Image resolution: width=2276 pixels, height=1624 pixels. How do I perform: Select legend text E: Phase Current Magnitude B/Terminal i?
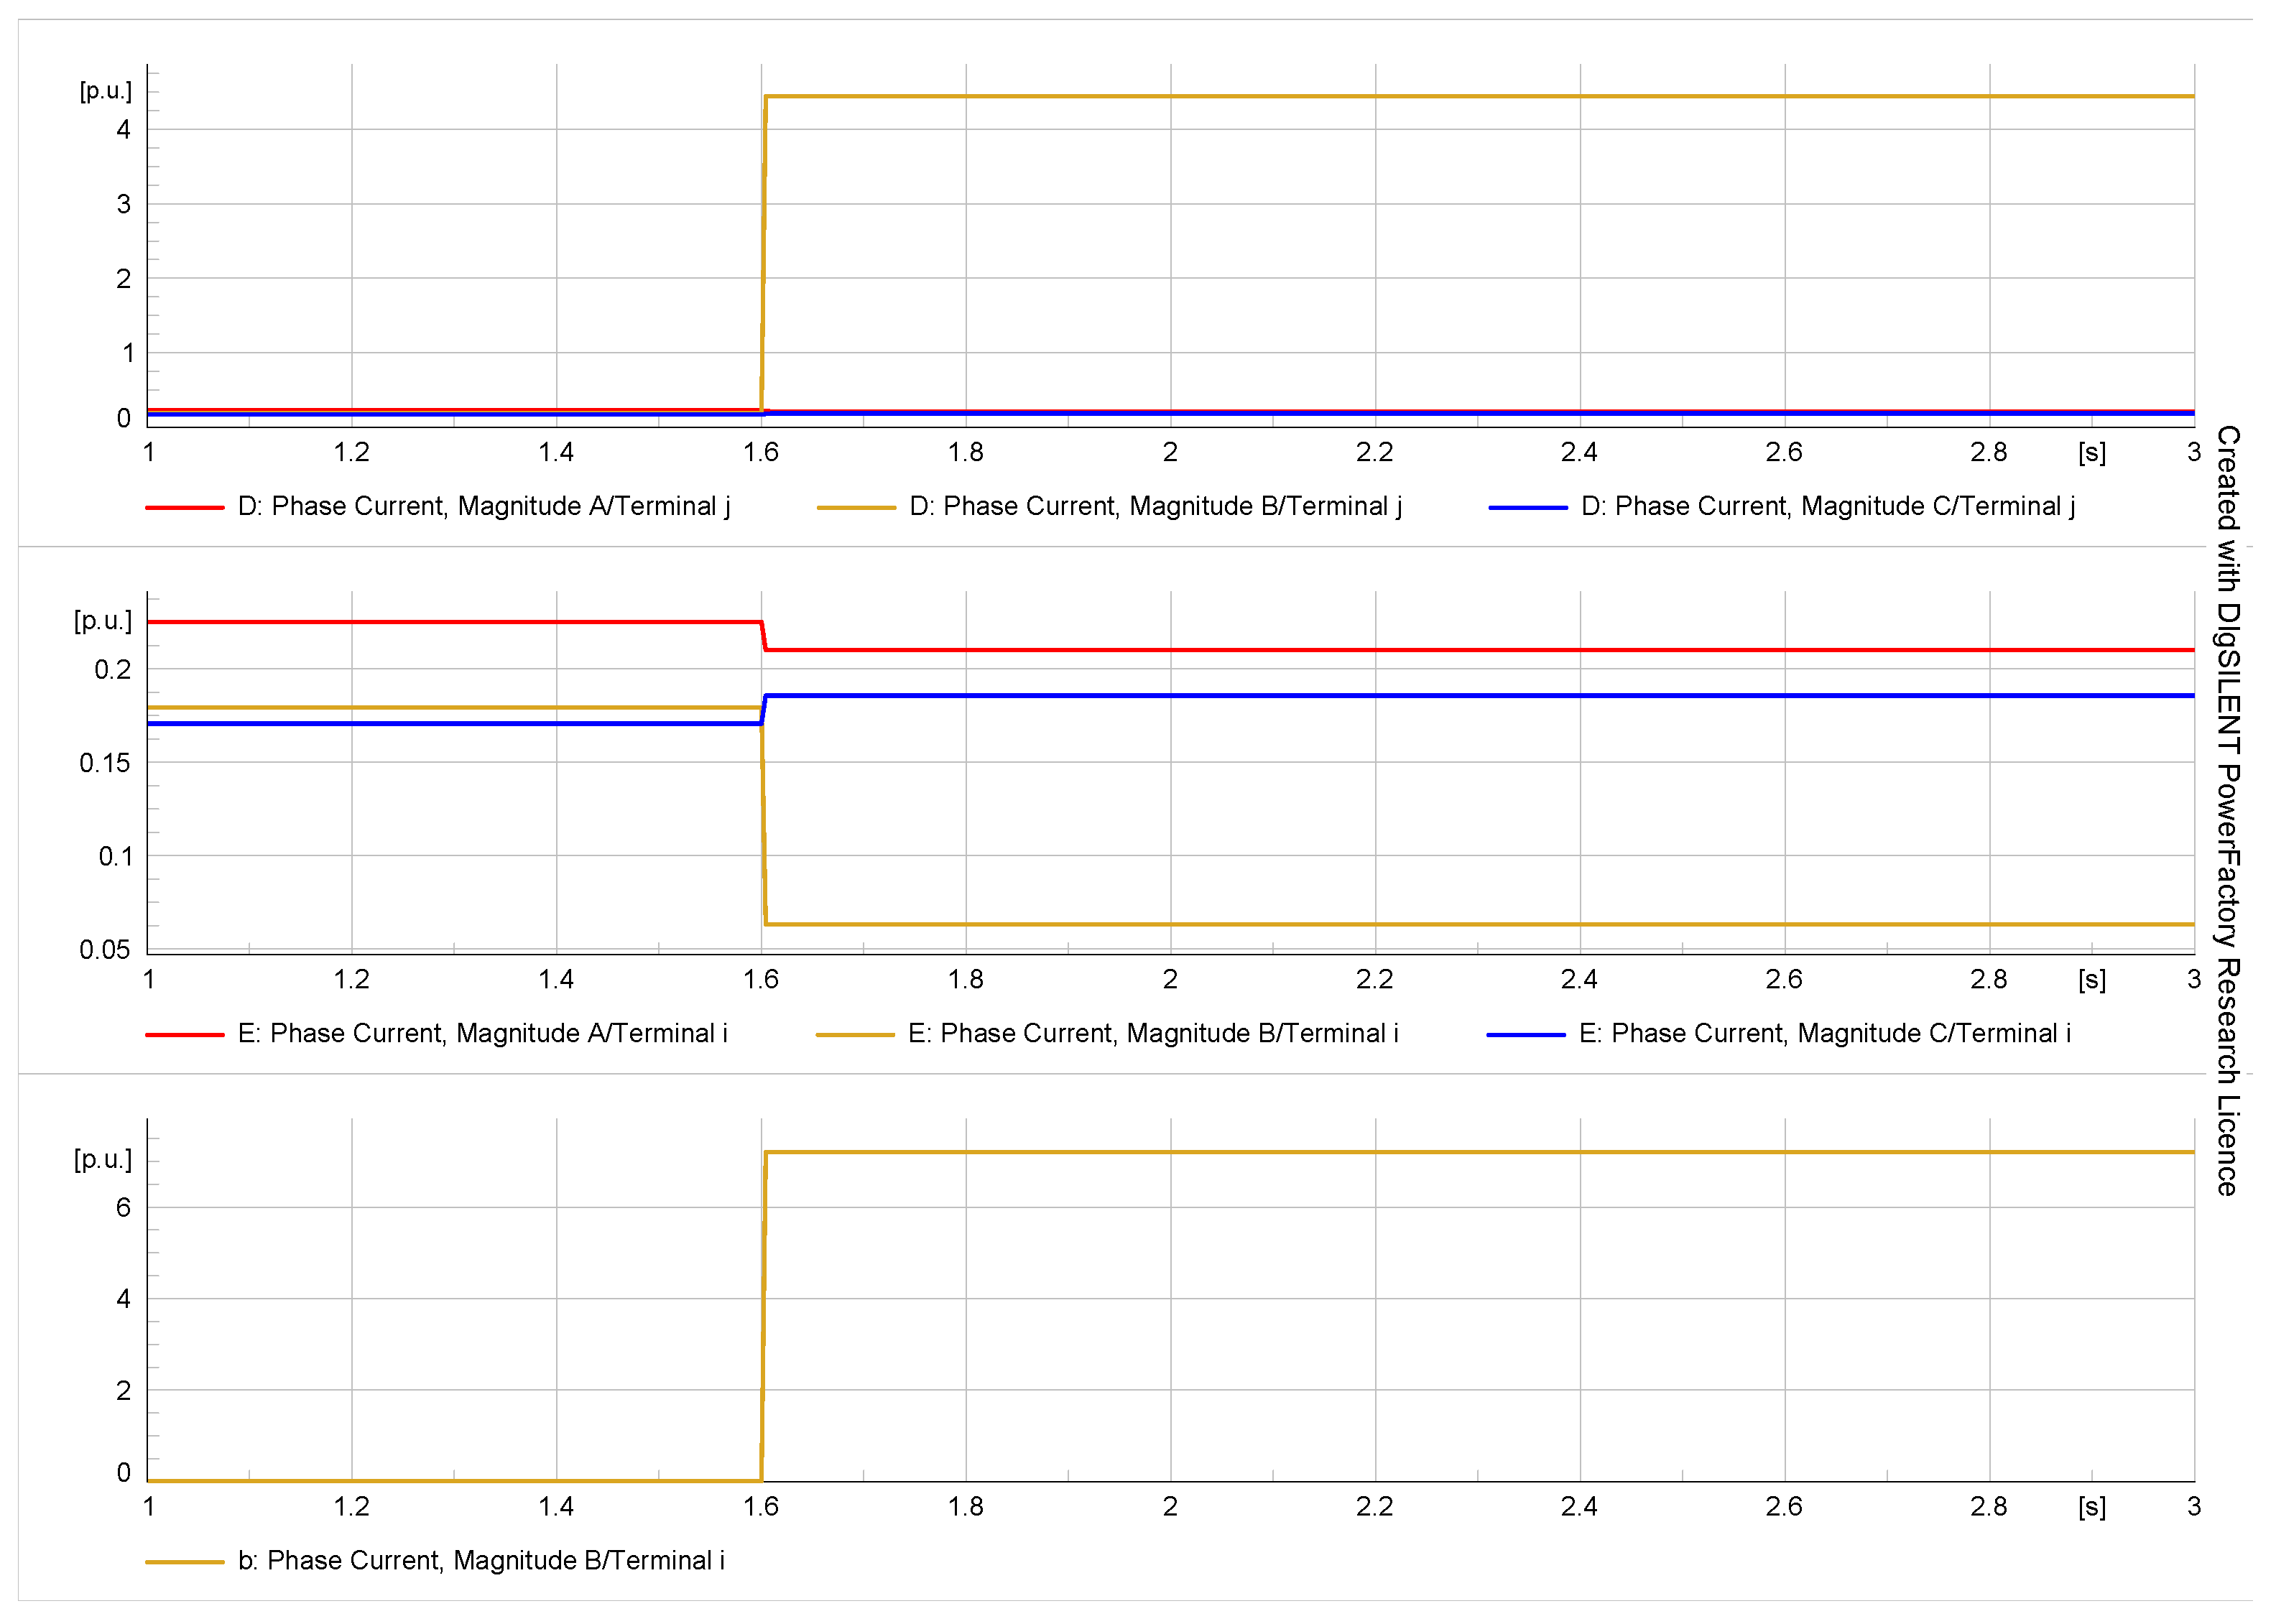coord(1153,1034)
